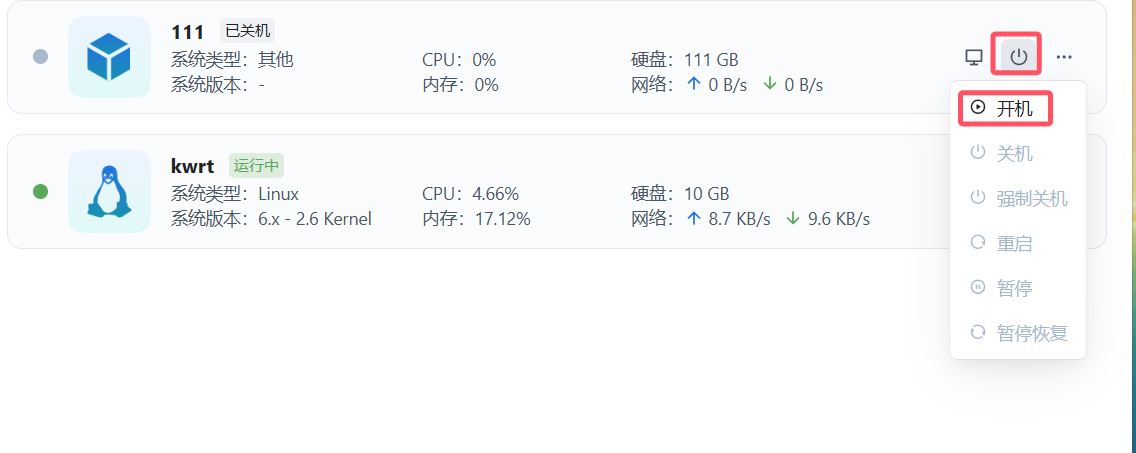
Task: Click the 已关机 status badge
Action: point(247,31)
